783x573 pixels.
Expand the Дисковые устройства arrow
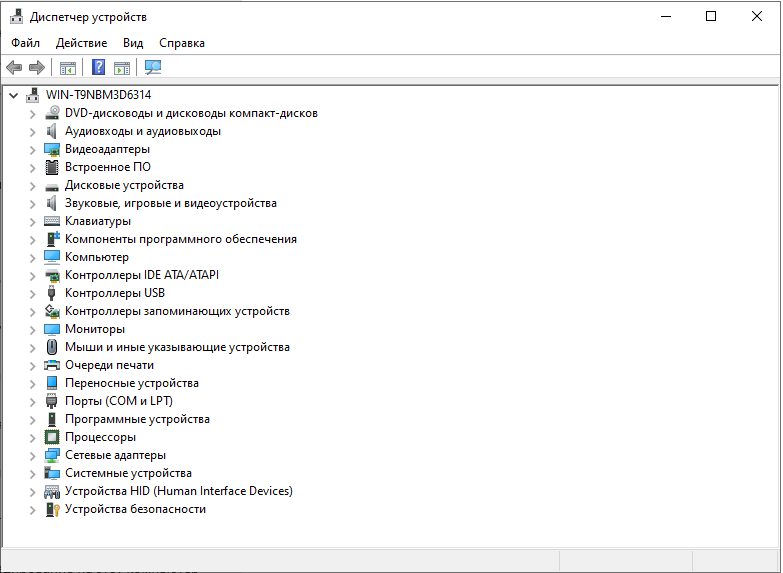coord(32,185)
